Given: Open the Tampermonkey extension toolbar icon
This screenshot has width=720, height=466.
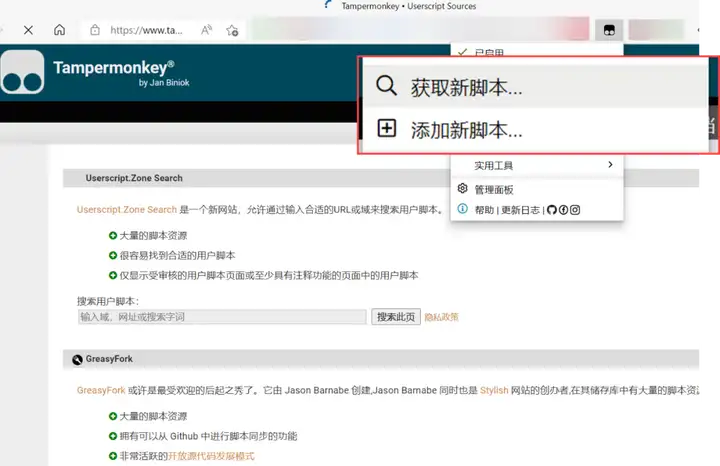Looking at the screenshot, I should [609, 30].
